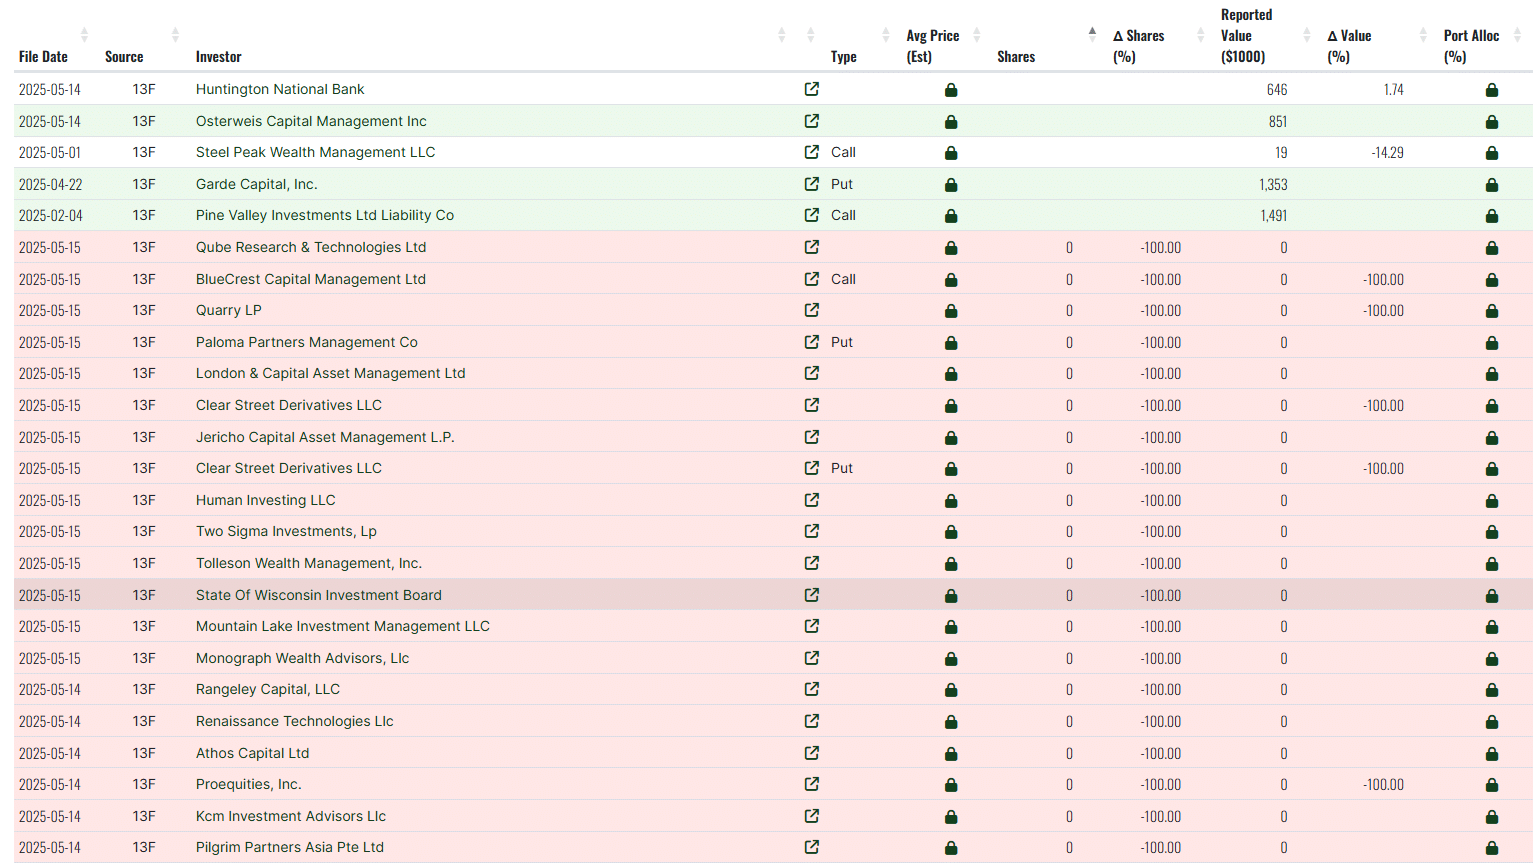Open external link for Pine Valley Investments
The width and height of the screenshot is (1538, 863).
pos(812,215)
